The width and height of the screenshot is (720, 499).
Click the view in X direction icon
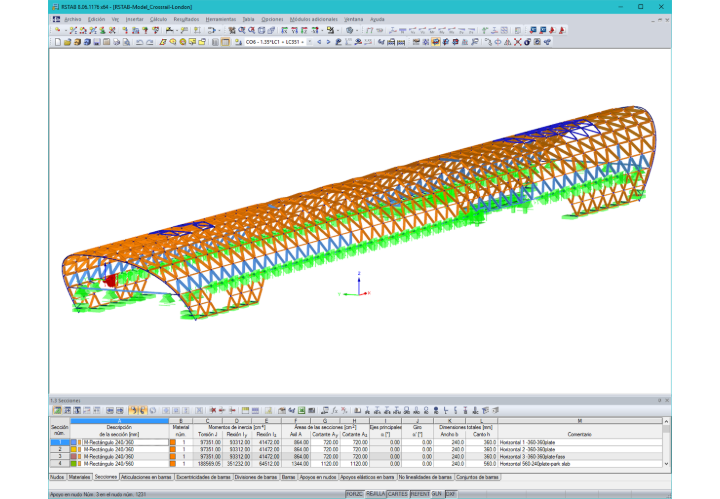285,30
